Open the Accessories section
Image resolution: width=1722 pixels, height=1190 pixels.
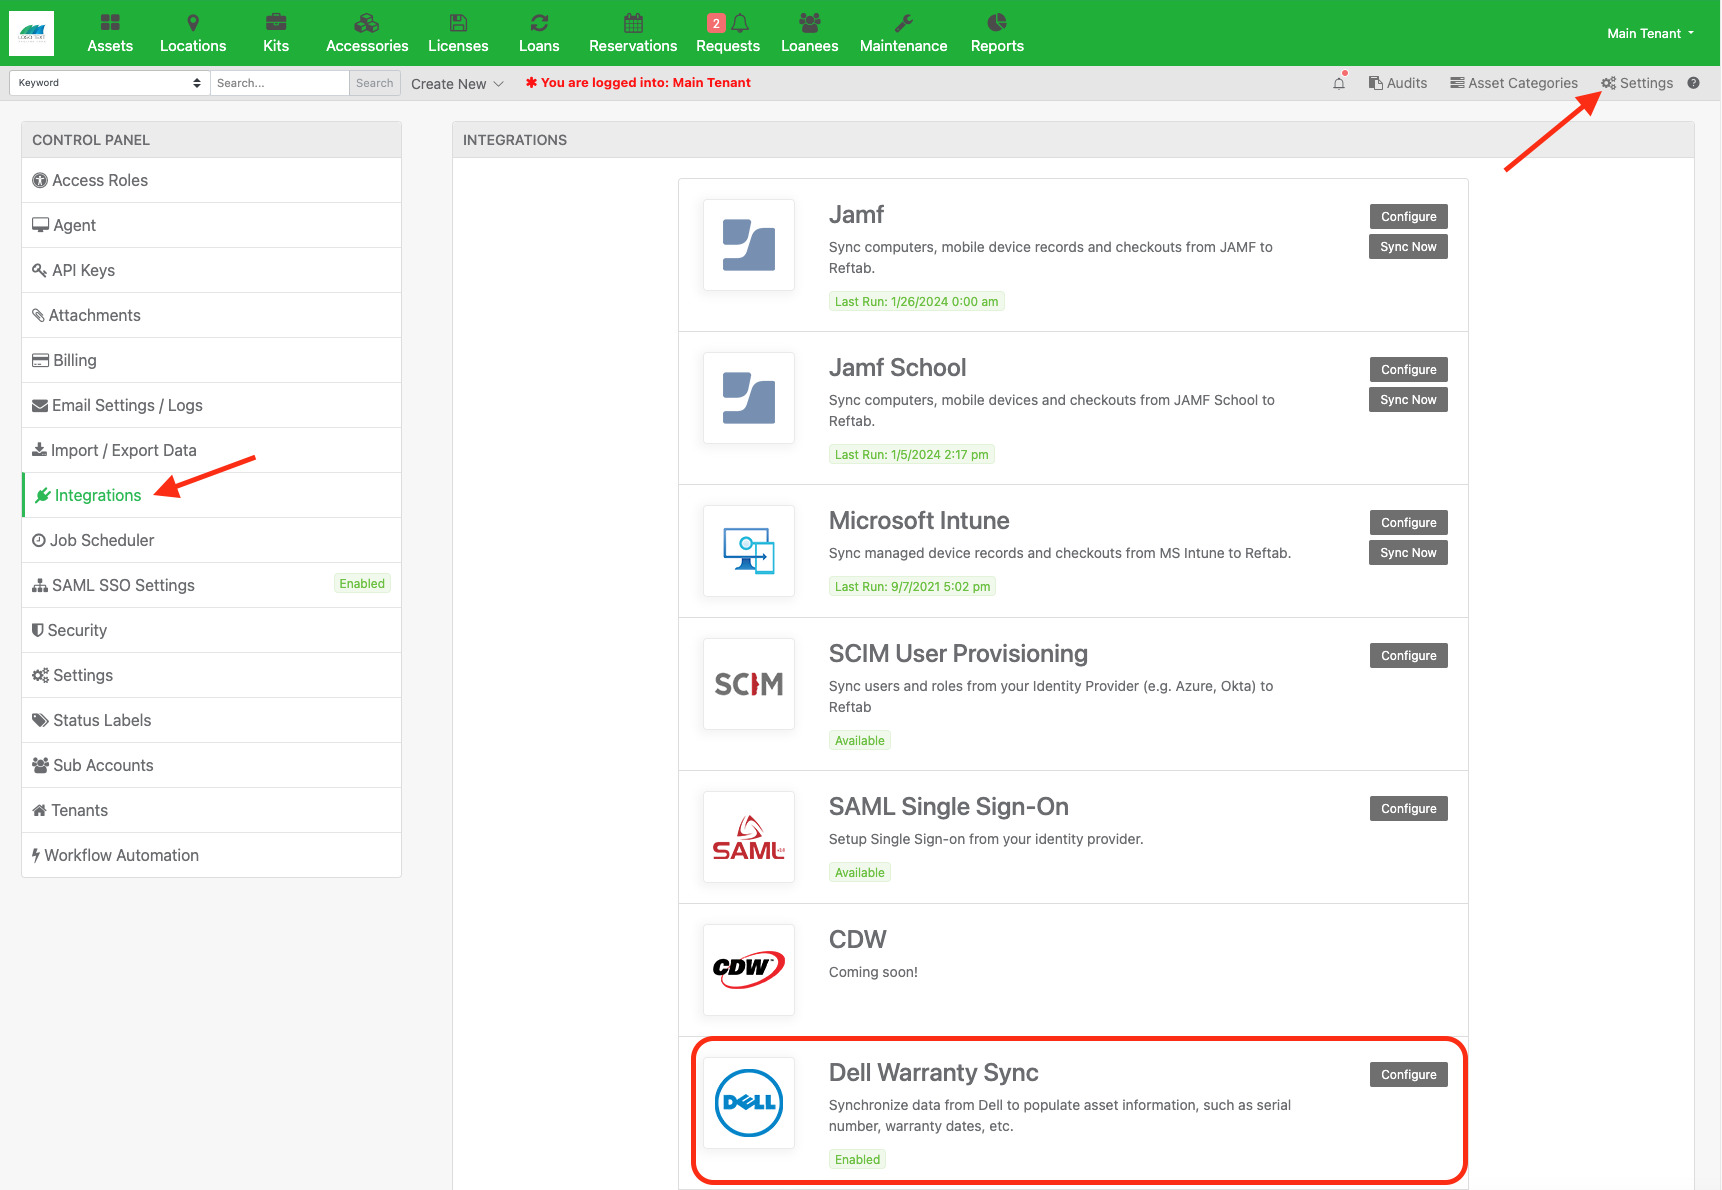click(367, 33)
